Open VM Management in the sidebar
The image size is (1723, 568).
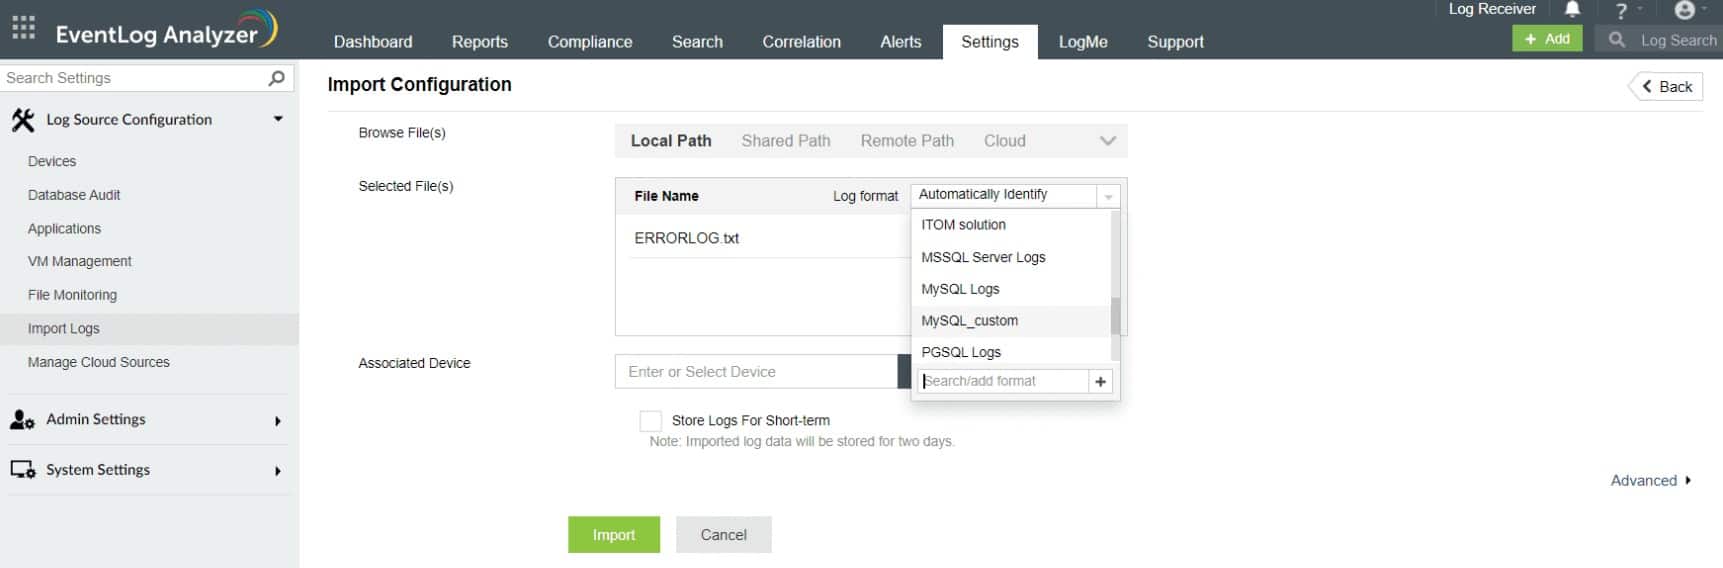(x=80, y=262)
